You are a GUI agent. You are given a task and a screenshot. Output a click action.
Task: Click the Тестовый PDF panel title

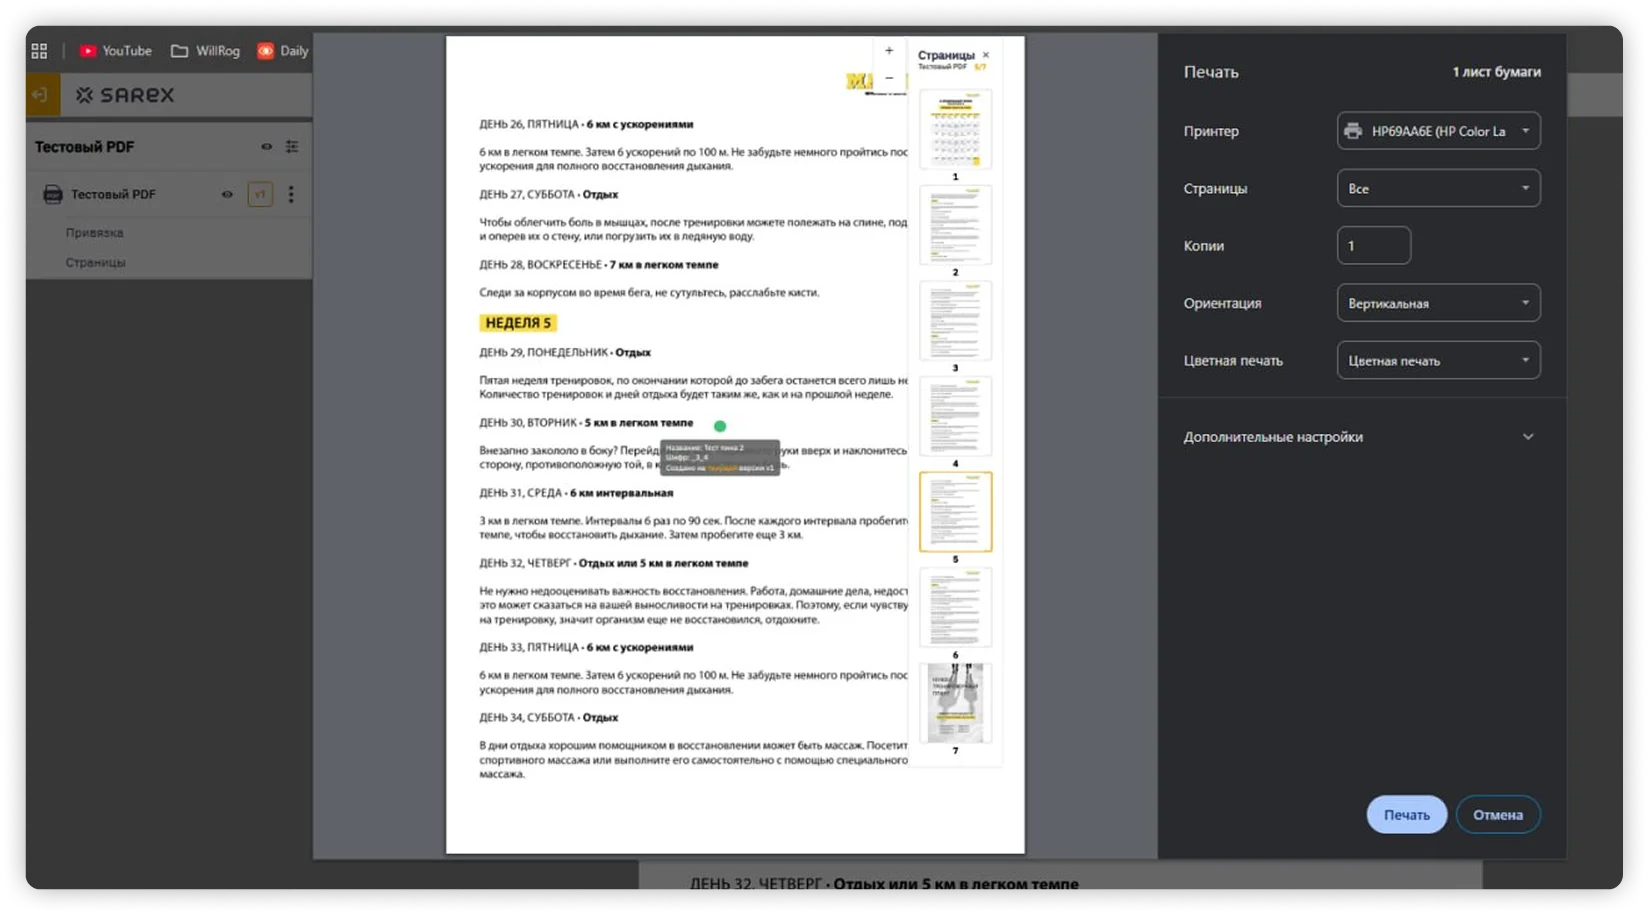coord(84,147)
